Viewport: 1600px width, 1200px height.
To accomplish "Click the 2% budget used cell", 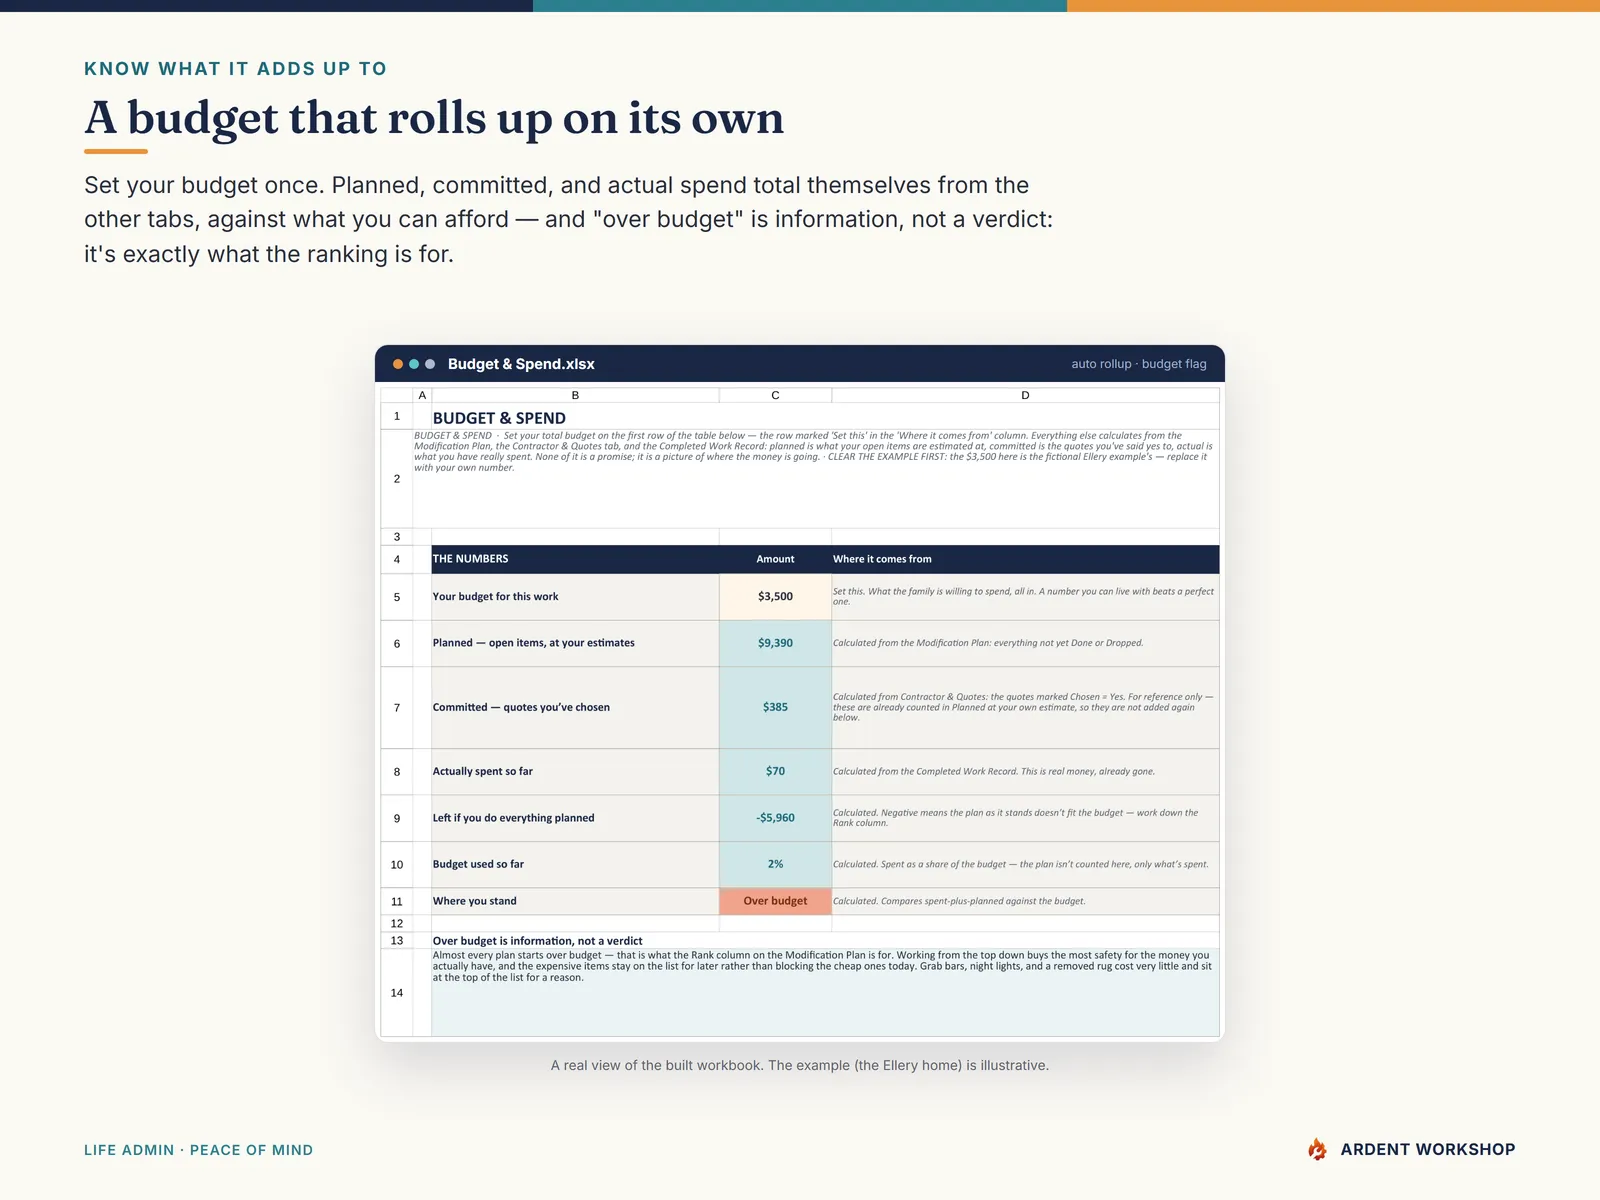I will click(x=775, y=864).
